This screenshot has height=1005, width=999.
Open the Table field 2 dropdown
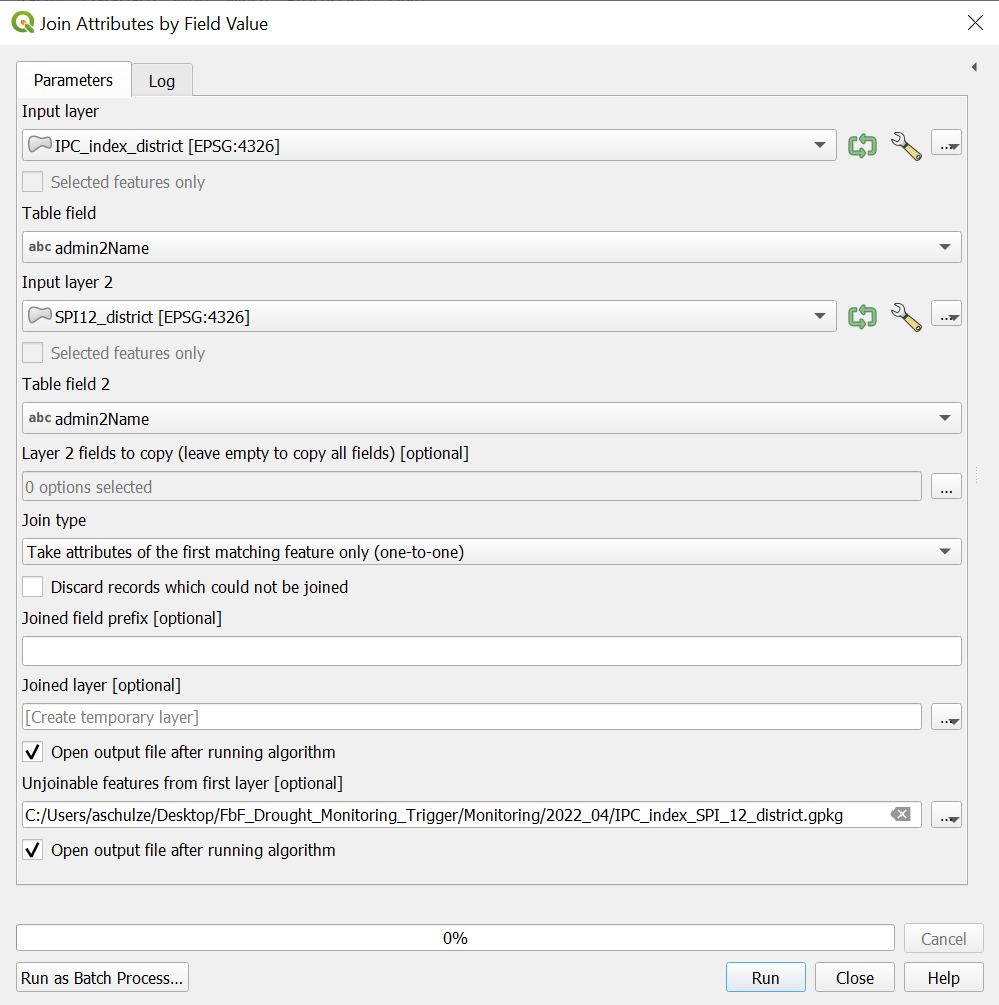point(491,418)
